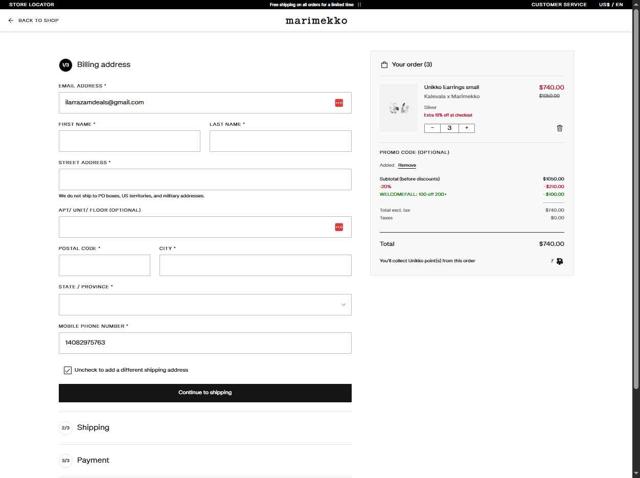Image resolution: width=640 pixels, height=478 pixels.
Task: Click Continue to shipping button
Action: 205,393
